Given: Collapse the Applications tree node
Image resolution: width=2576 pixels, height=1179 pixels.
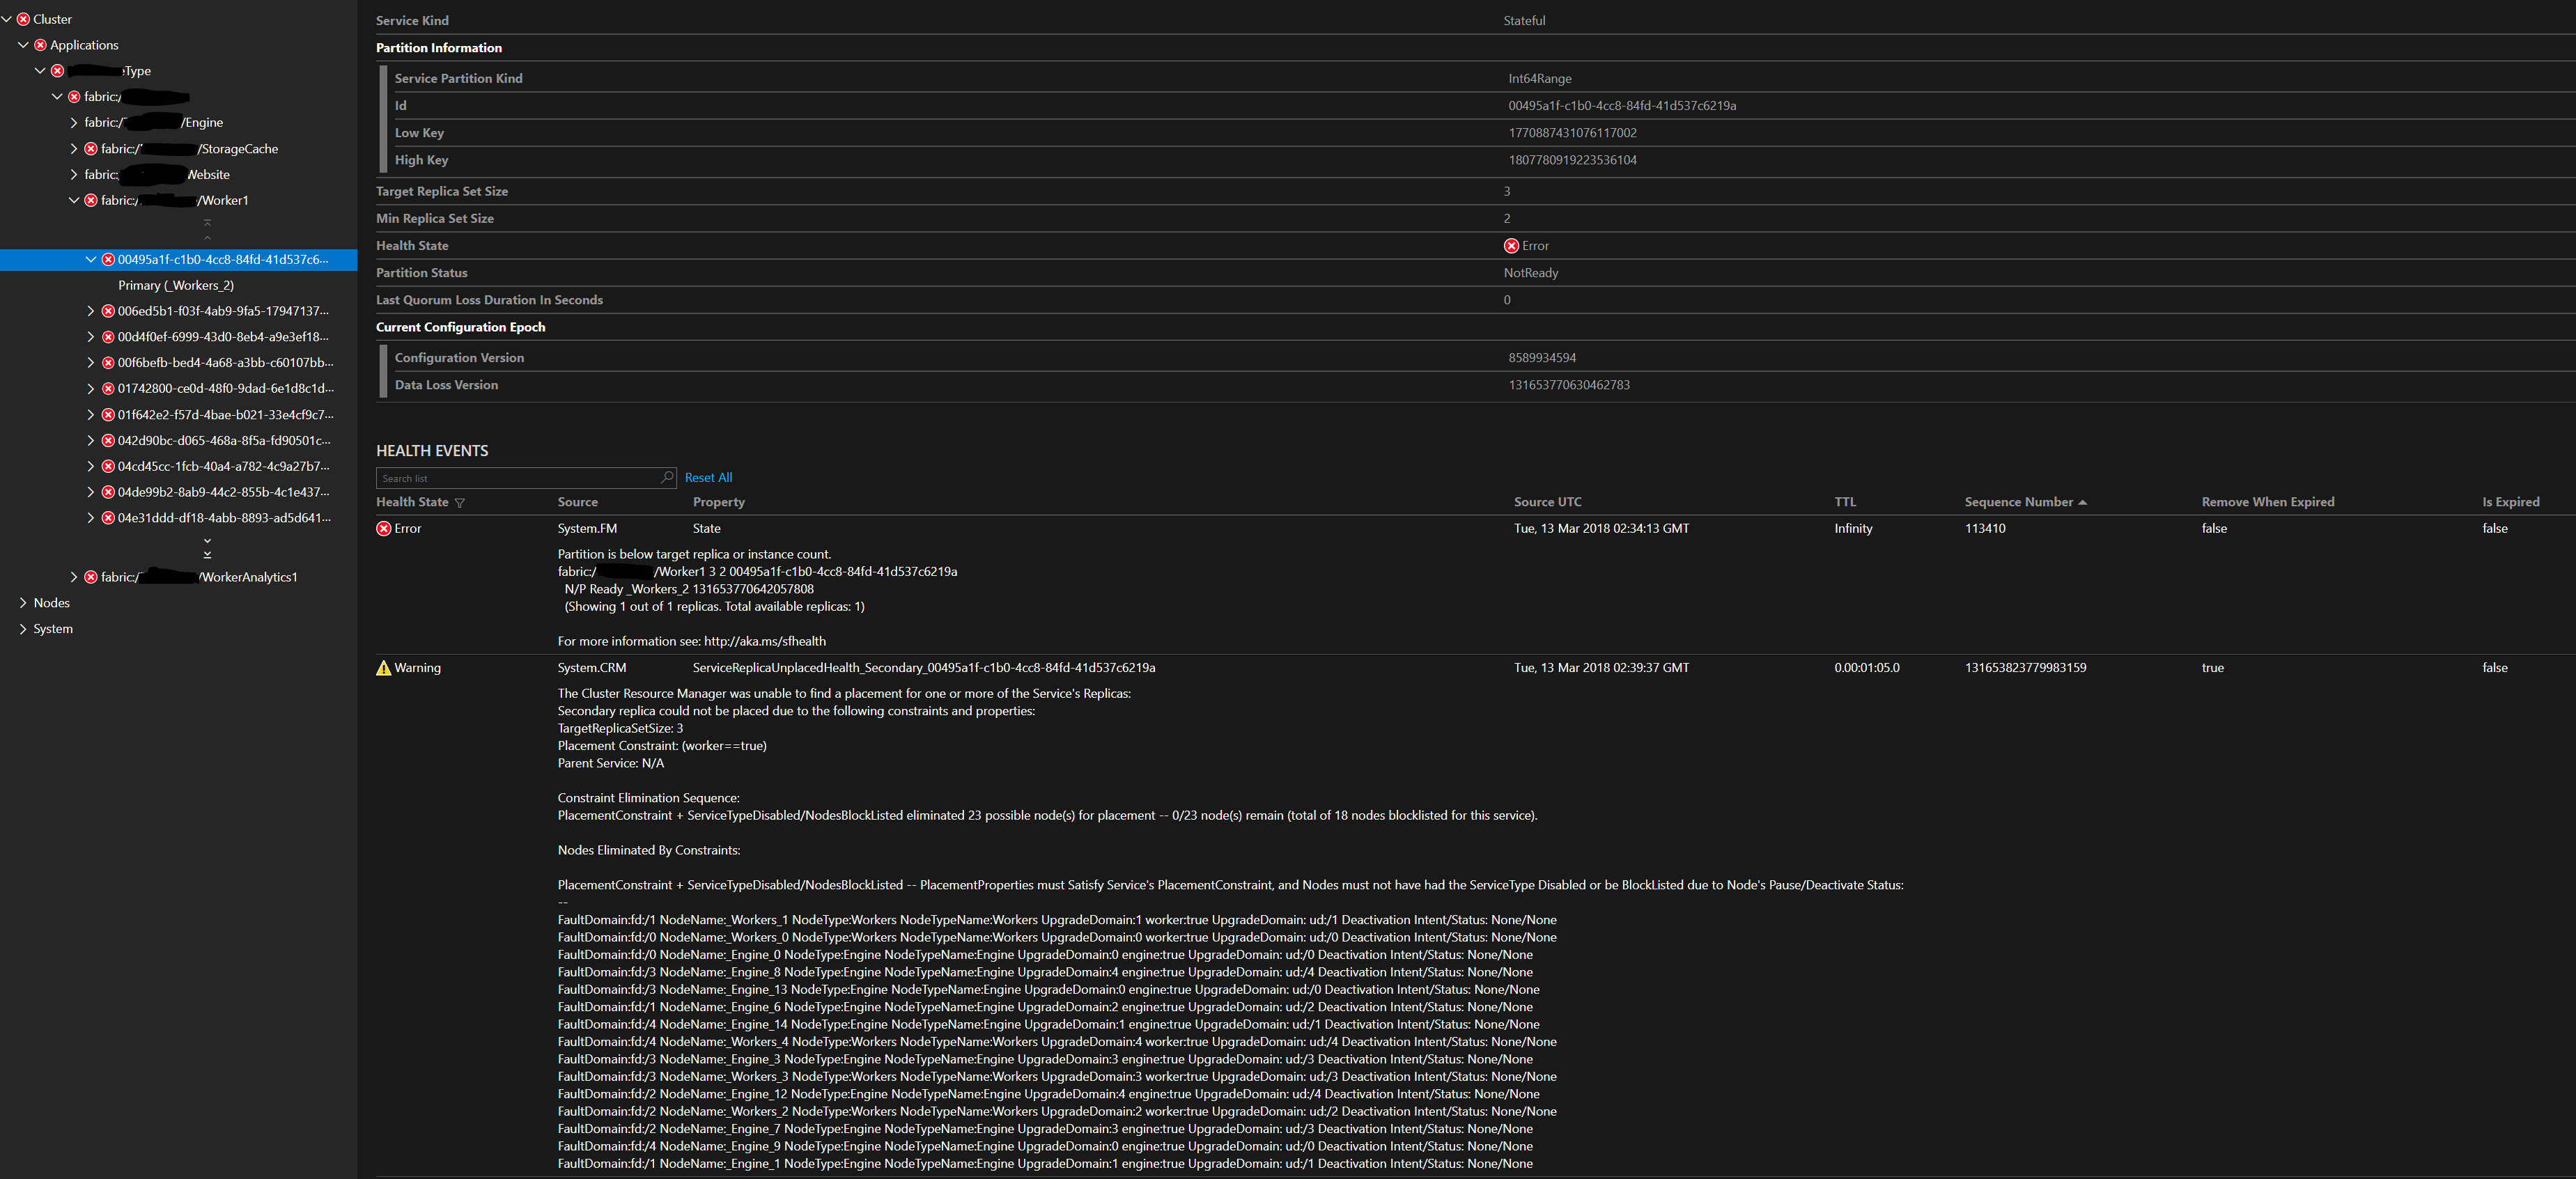Looking at the screenshot, I should click(x=22, y=44).
